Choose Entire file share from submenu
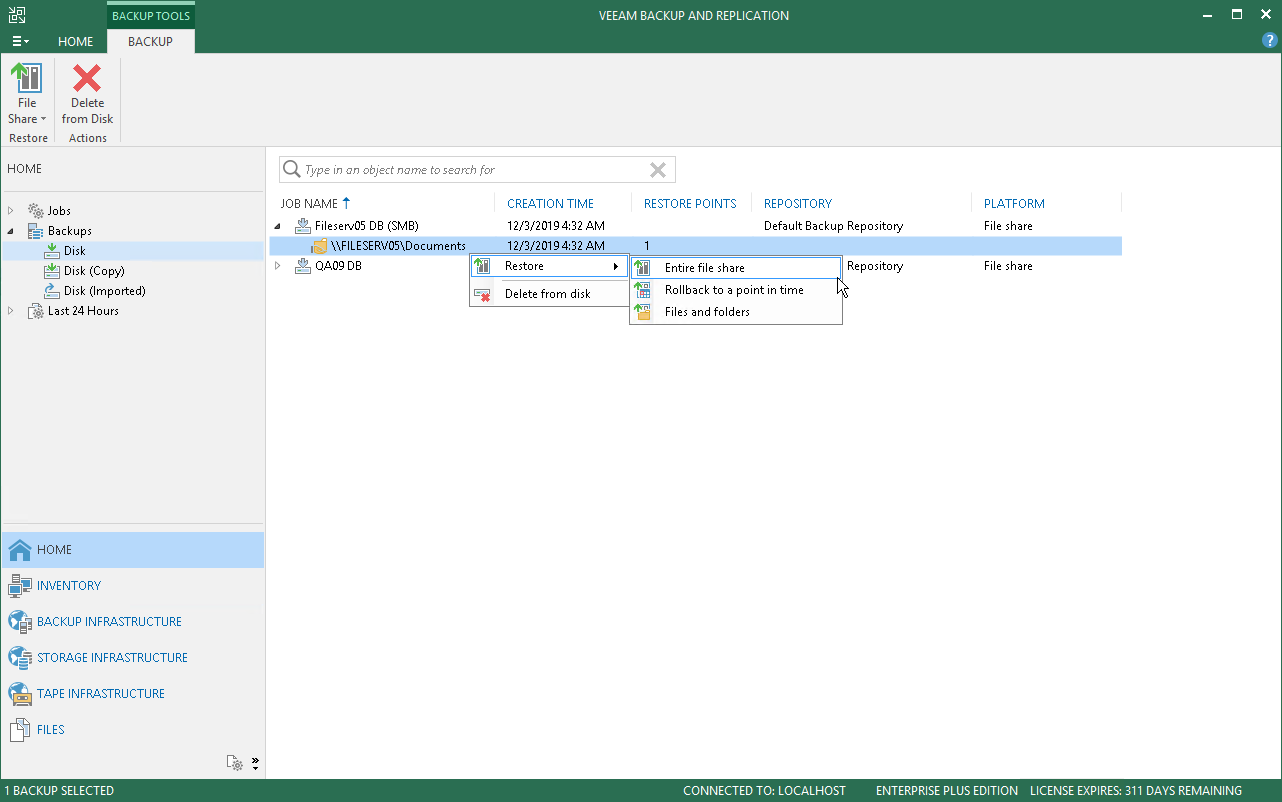The width and height of the screenshot is (1282, 802). point(736,268)
